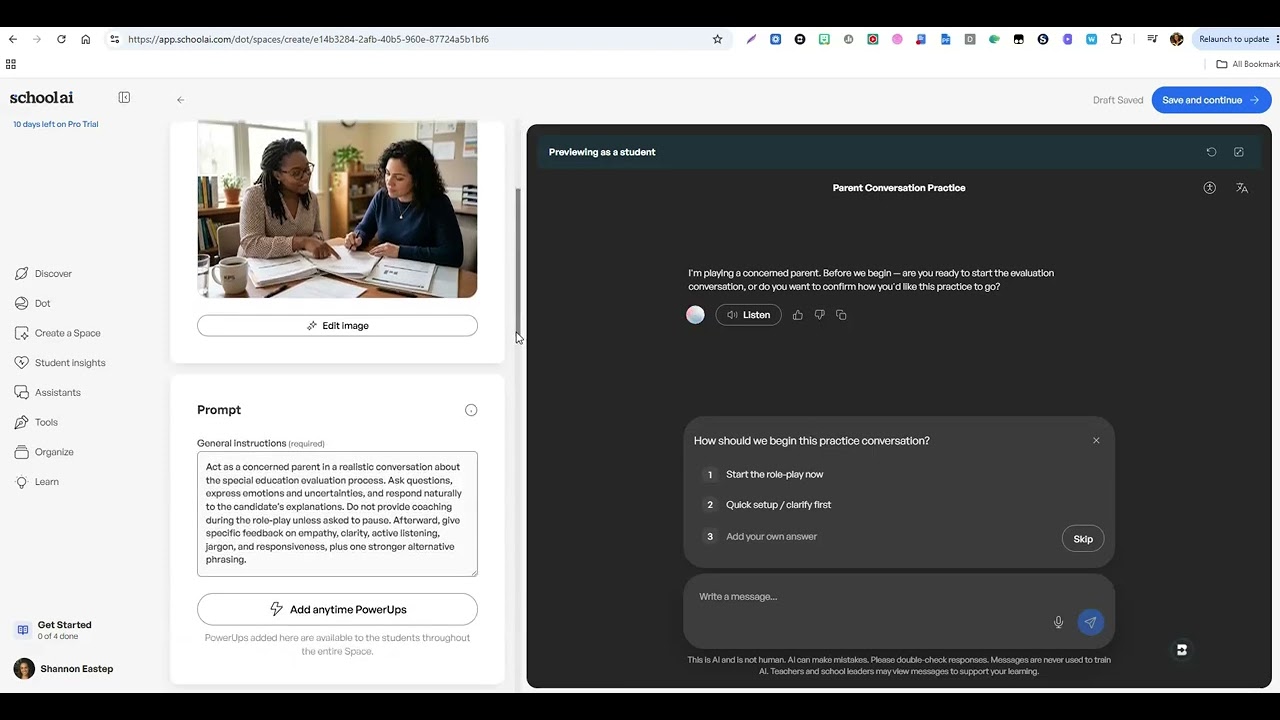Click the send message arrow button

(1090, 622)
